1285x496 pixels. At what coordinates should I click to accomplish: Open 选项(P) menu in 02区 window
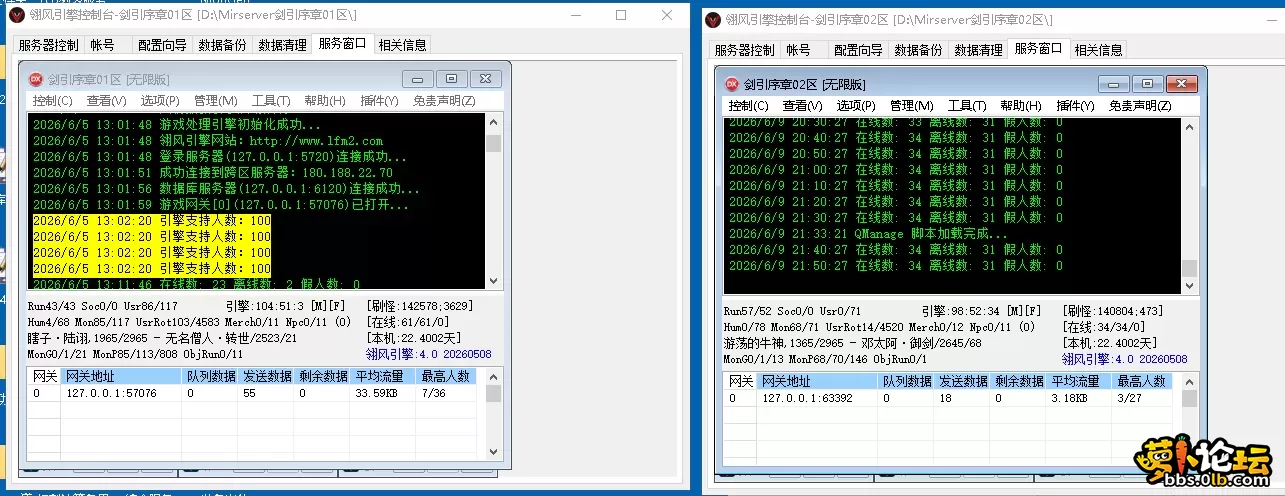click(856, 106)
